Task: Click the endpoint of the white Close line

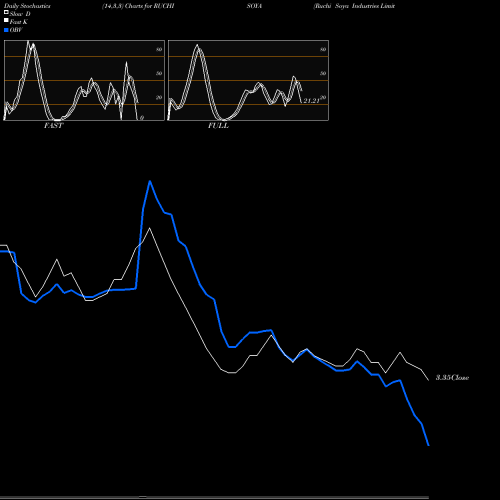Action: (428, 380)
